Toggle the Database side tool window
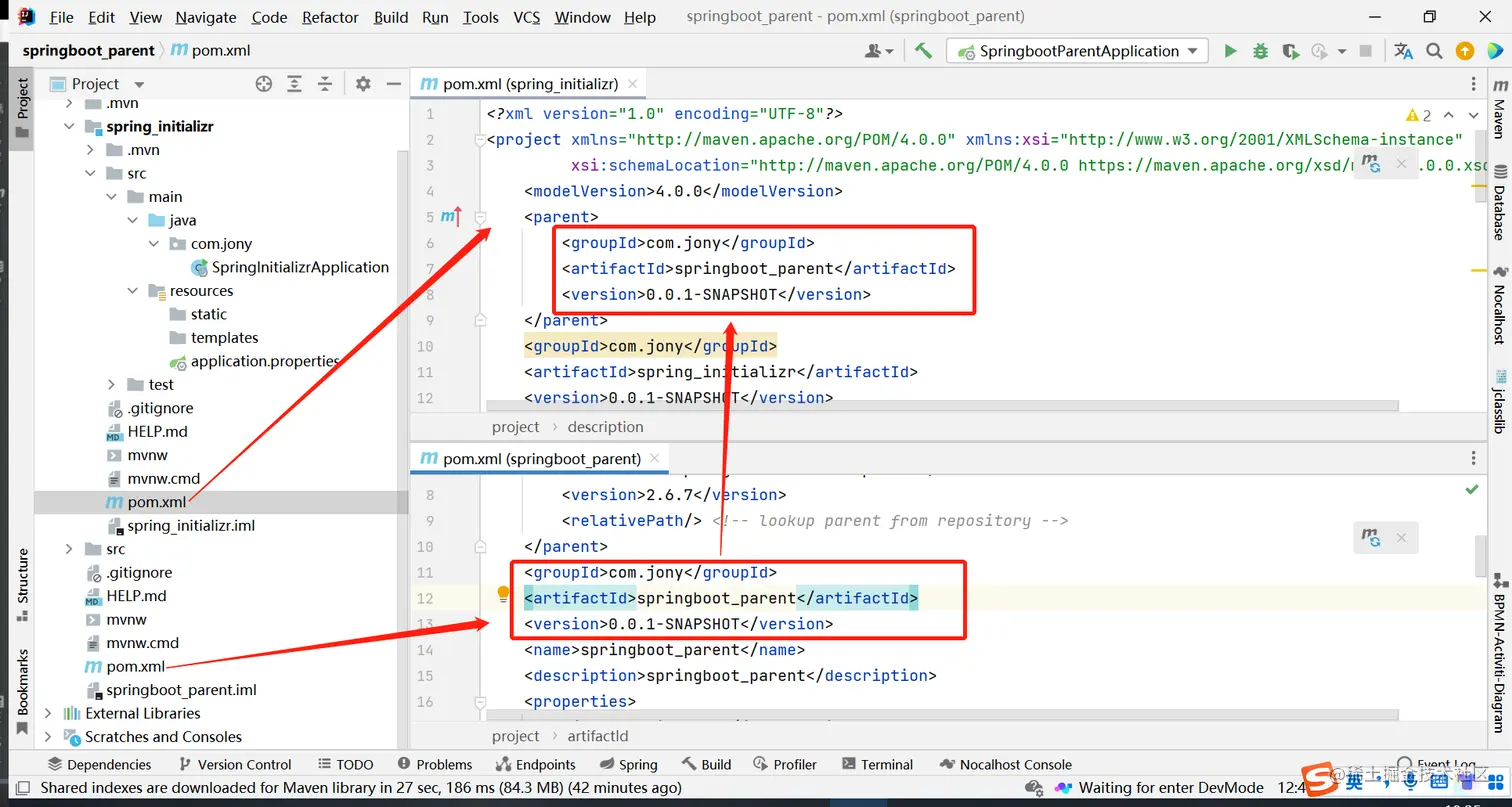The width and height of the screenshot is (1512, 807). click(1499, 204)
